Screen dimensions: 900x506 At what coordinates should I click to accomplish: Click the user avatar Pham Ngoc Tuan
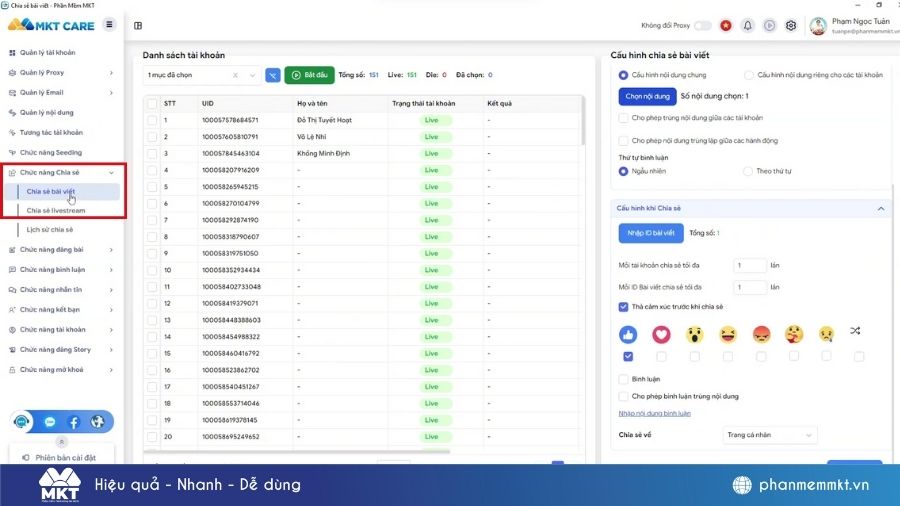[x=818, y=26]
